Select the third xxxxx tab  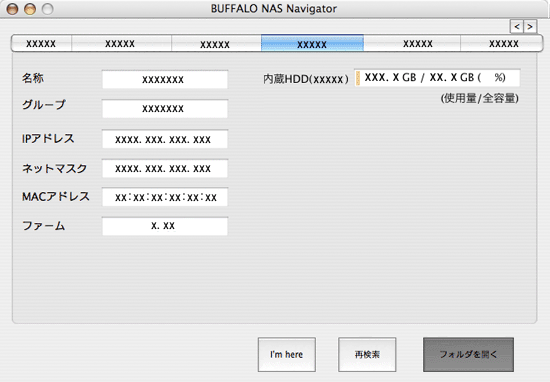point(216,43)
